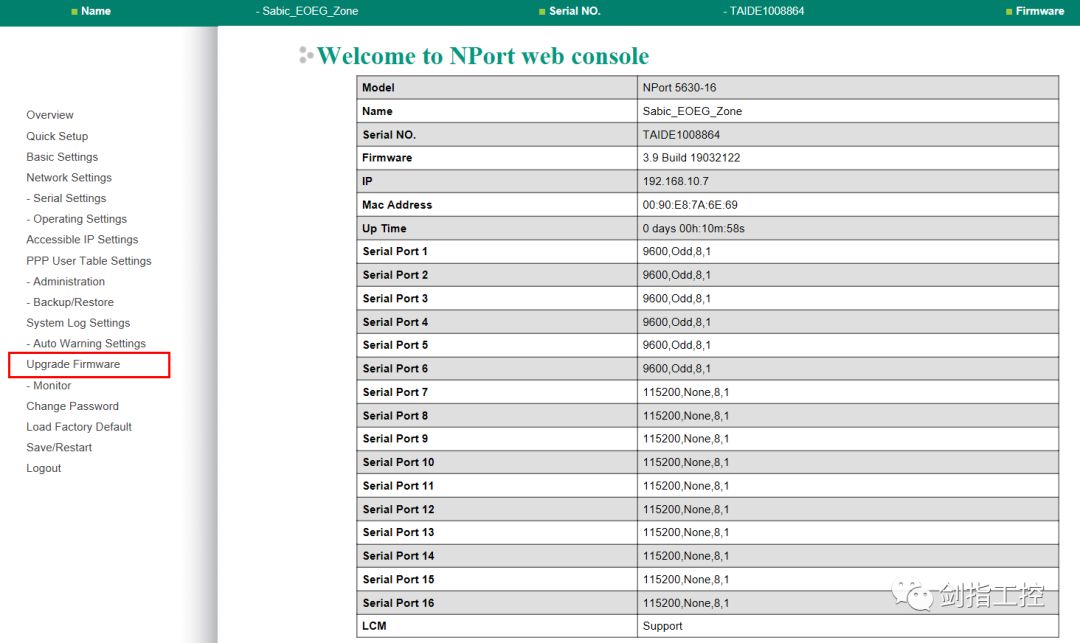The width and height of the screenshot is (1080, 643).
Task: Click 'Firmware' label in top header bar
Action: coord(1040,11)
